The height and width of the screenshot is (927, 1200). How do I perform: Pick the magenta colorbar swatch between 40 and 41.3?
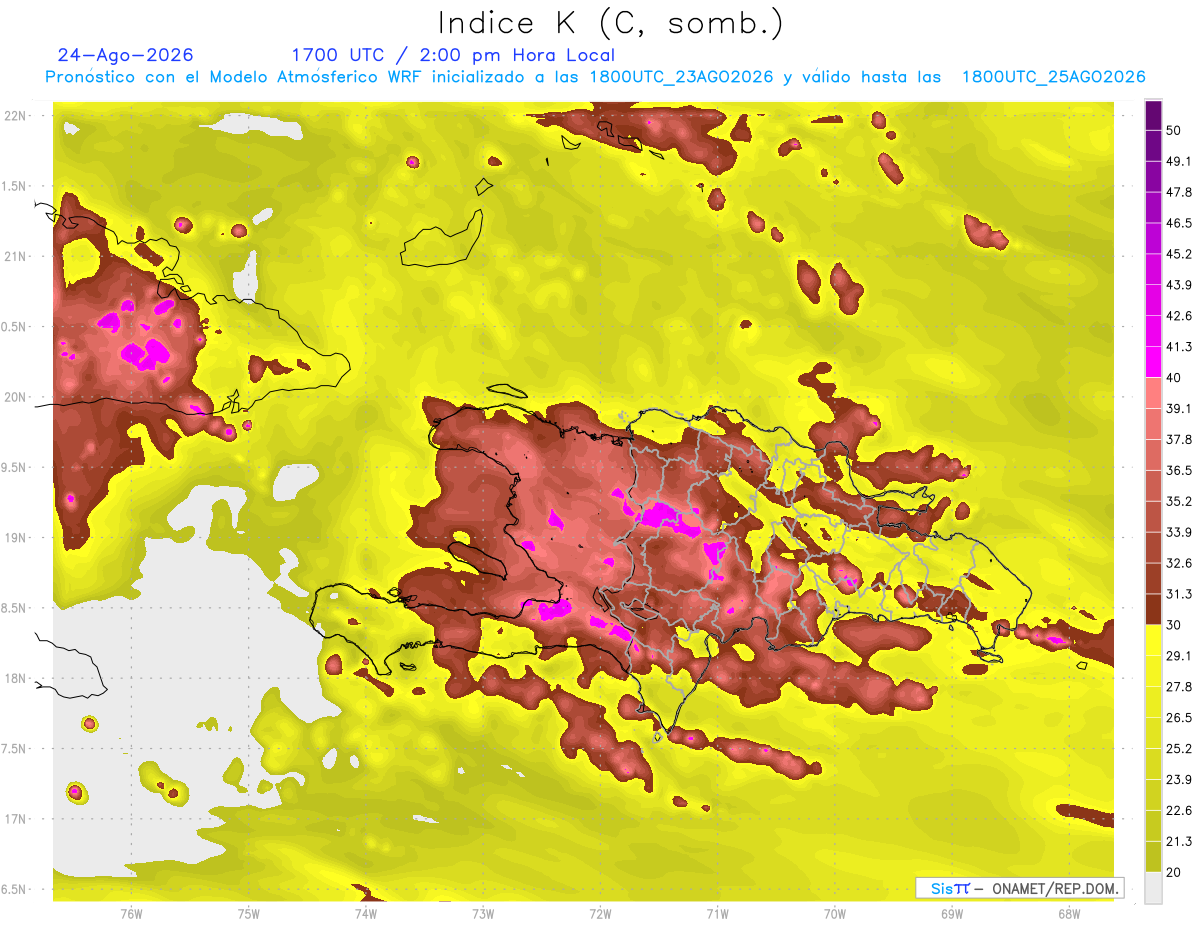point(1153,362)
